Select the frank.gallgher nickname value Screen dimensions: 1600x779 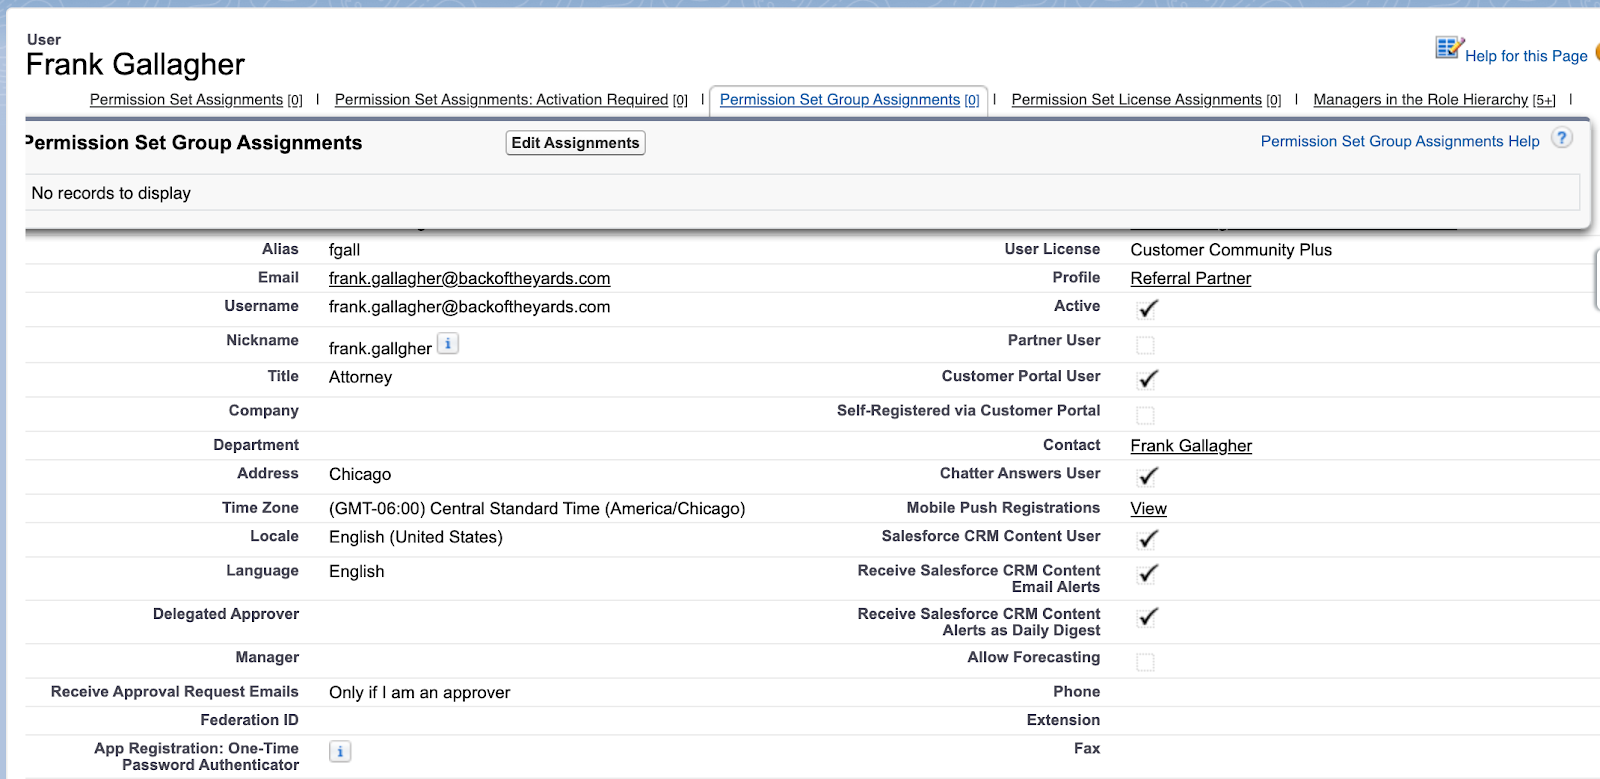(380, 348)
